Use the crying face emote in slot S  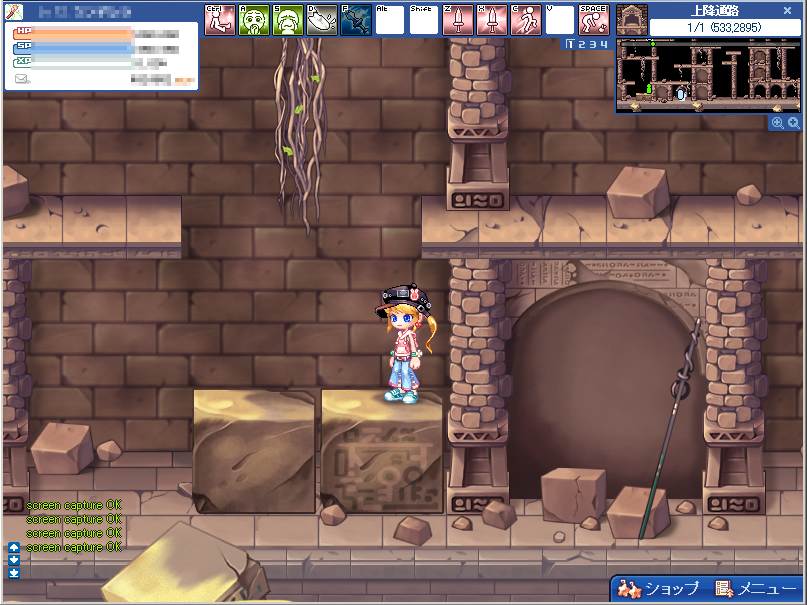[x=288, y=20]
